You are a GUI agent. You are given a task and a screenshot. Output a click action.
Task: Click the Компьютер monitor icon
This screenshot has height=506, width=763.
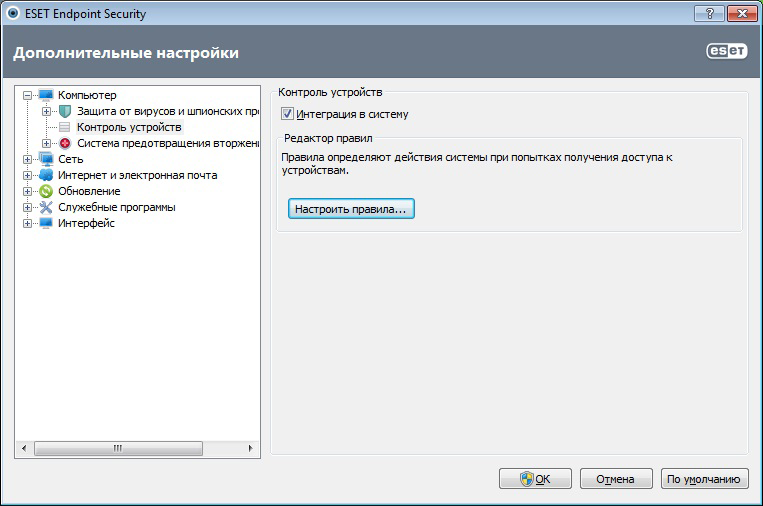46,95
